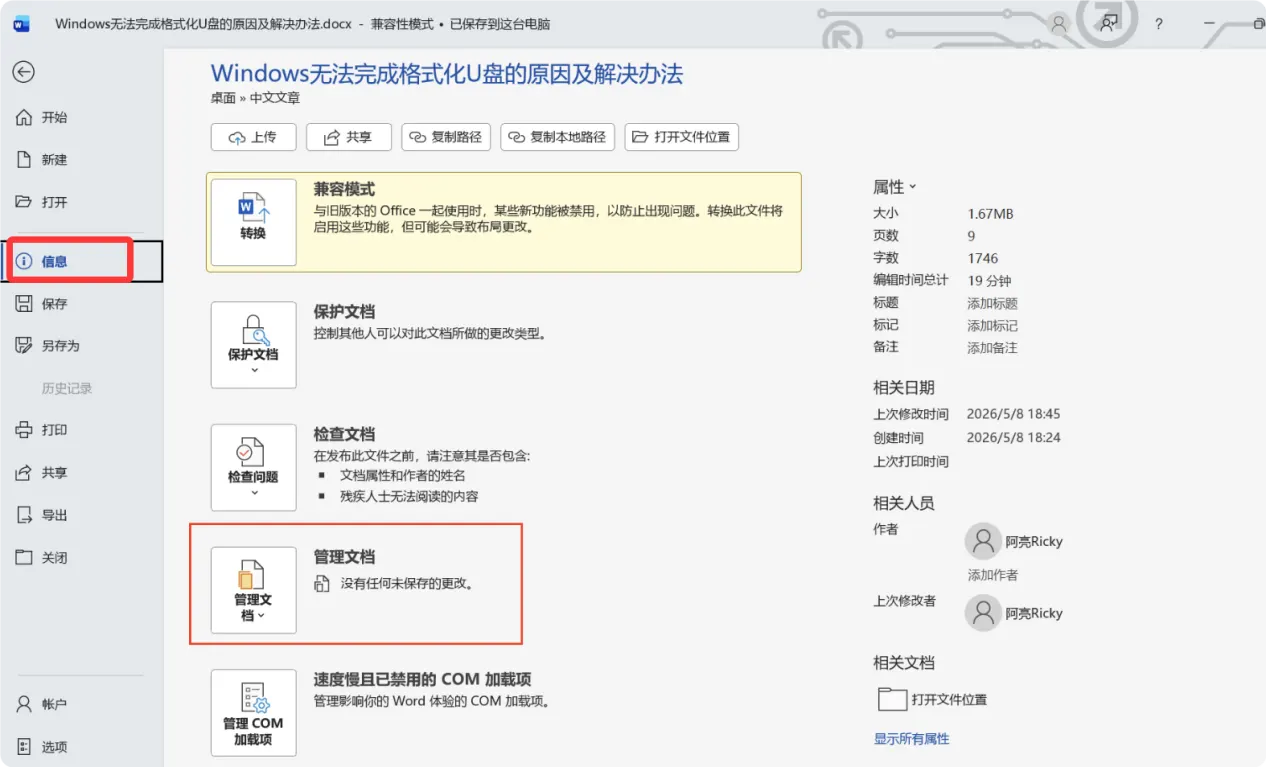1266x767 pixels.
Task: Click the 作者 阿亮Ricky avatar
Action: (x=983, y=541)
